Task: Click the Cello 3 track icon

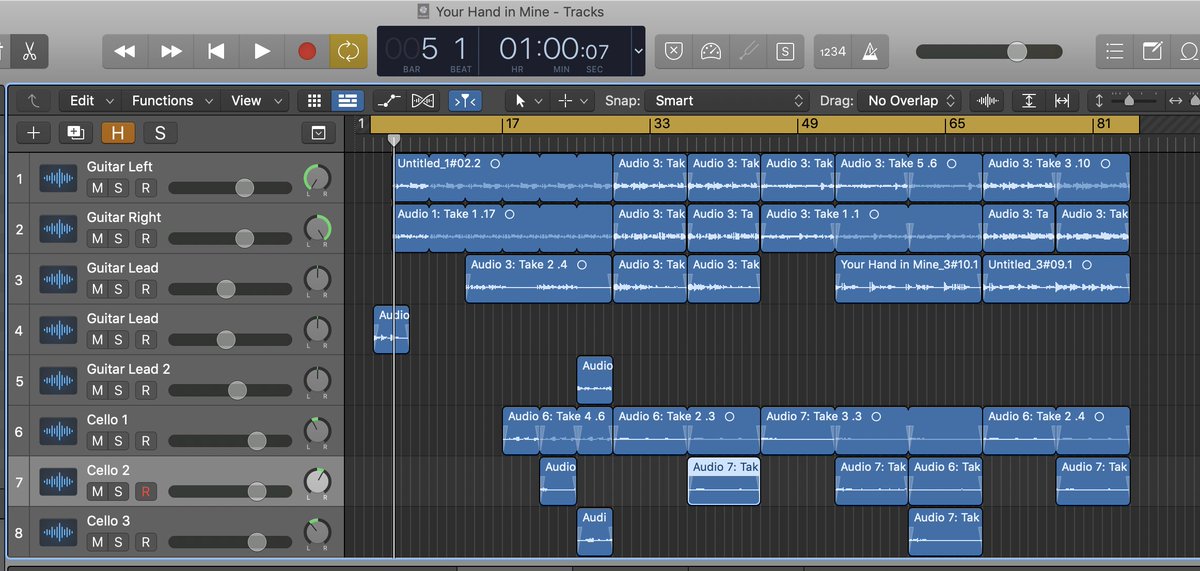Action: 59,532
